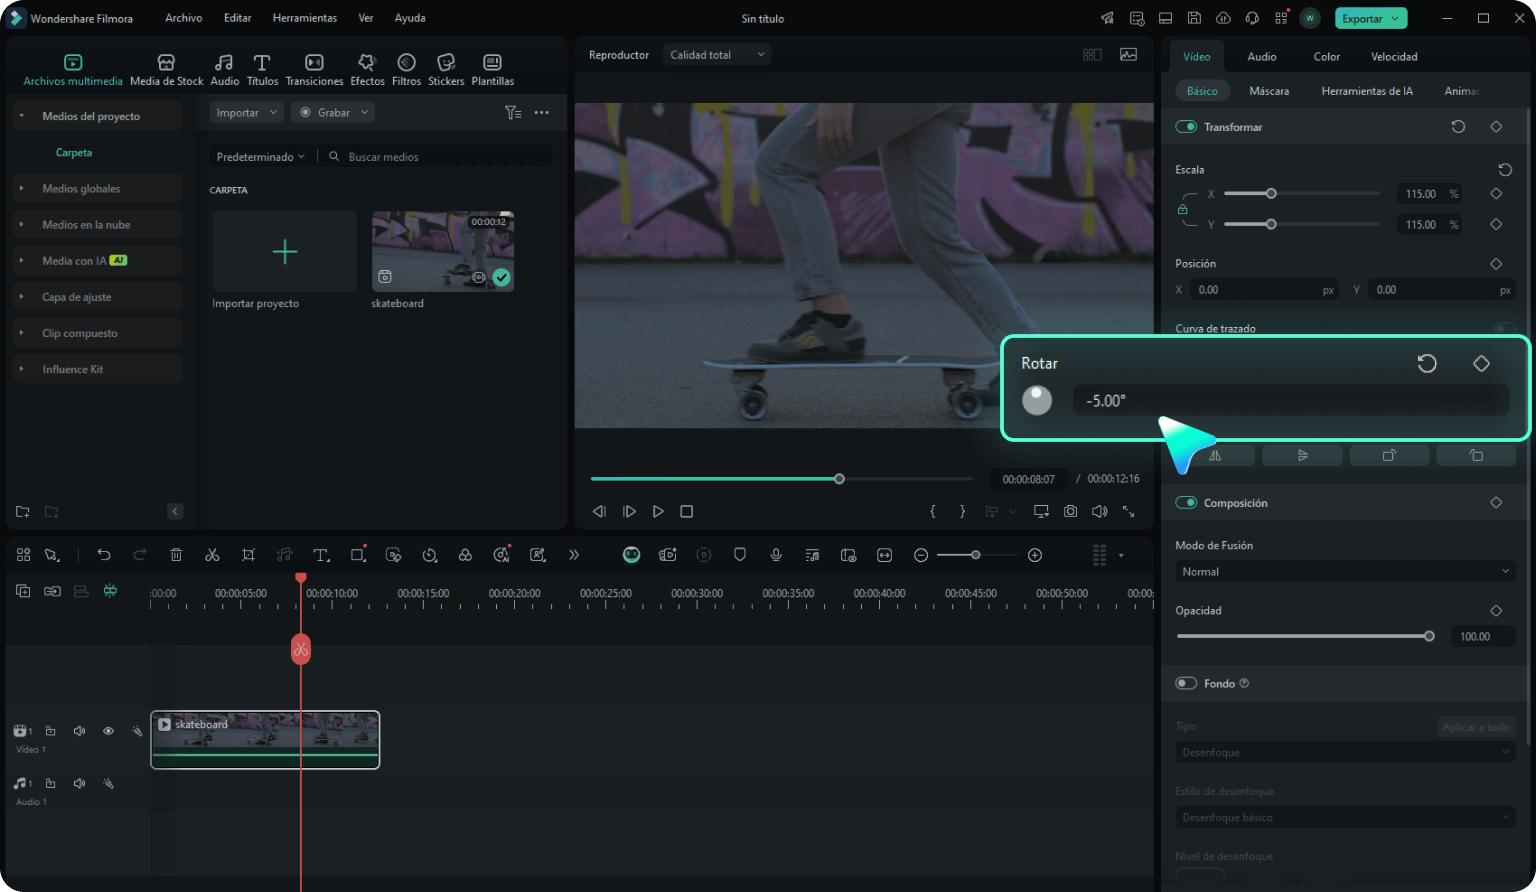Open the Efectos panel
The width and height of the screenshot is (1536, 892).
[367, 70]
